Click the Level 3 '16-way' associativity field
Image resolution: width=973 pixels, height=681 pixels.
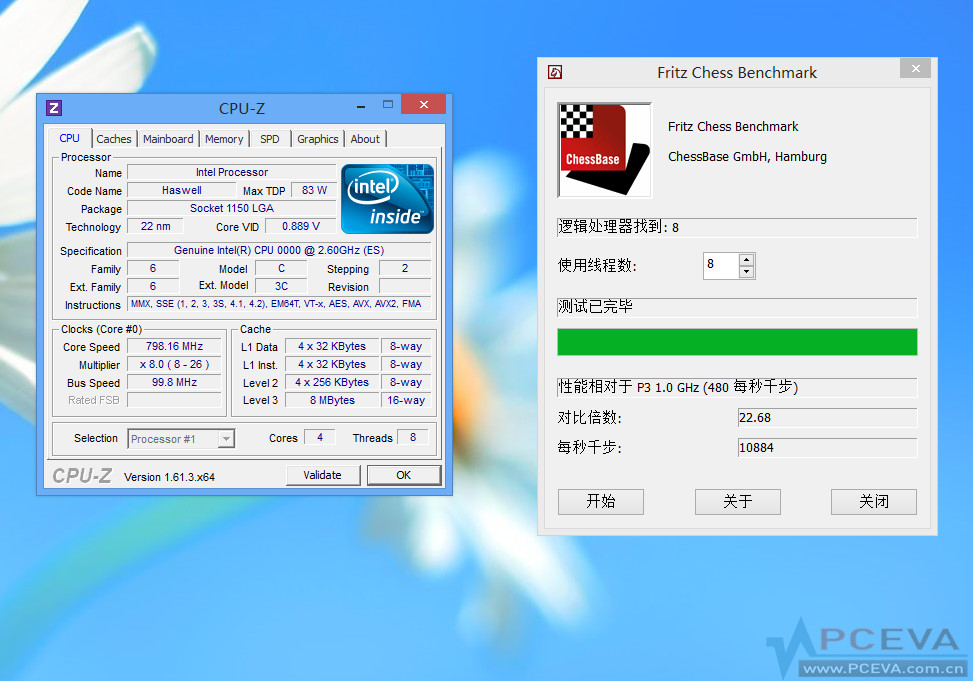pyautogui.click(x=406, y=400)
